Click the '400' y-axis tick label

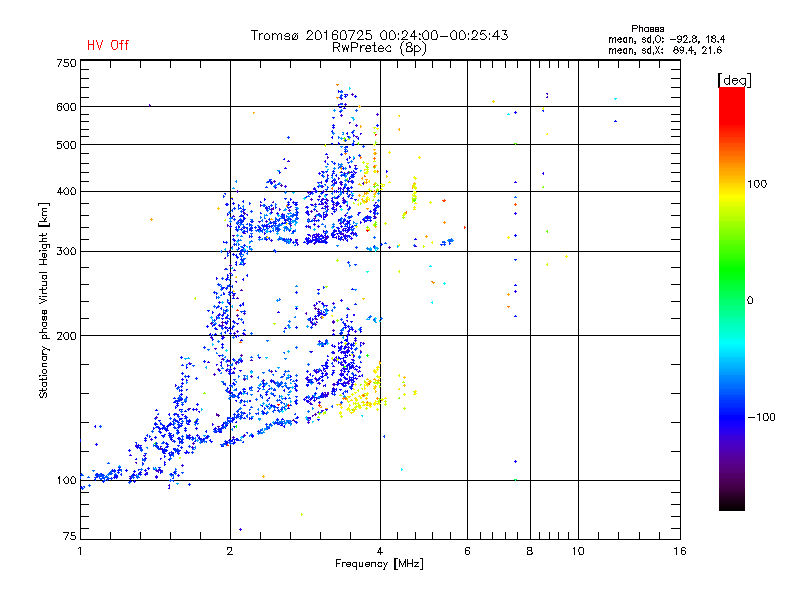(66, 192)
